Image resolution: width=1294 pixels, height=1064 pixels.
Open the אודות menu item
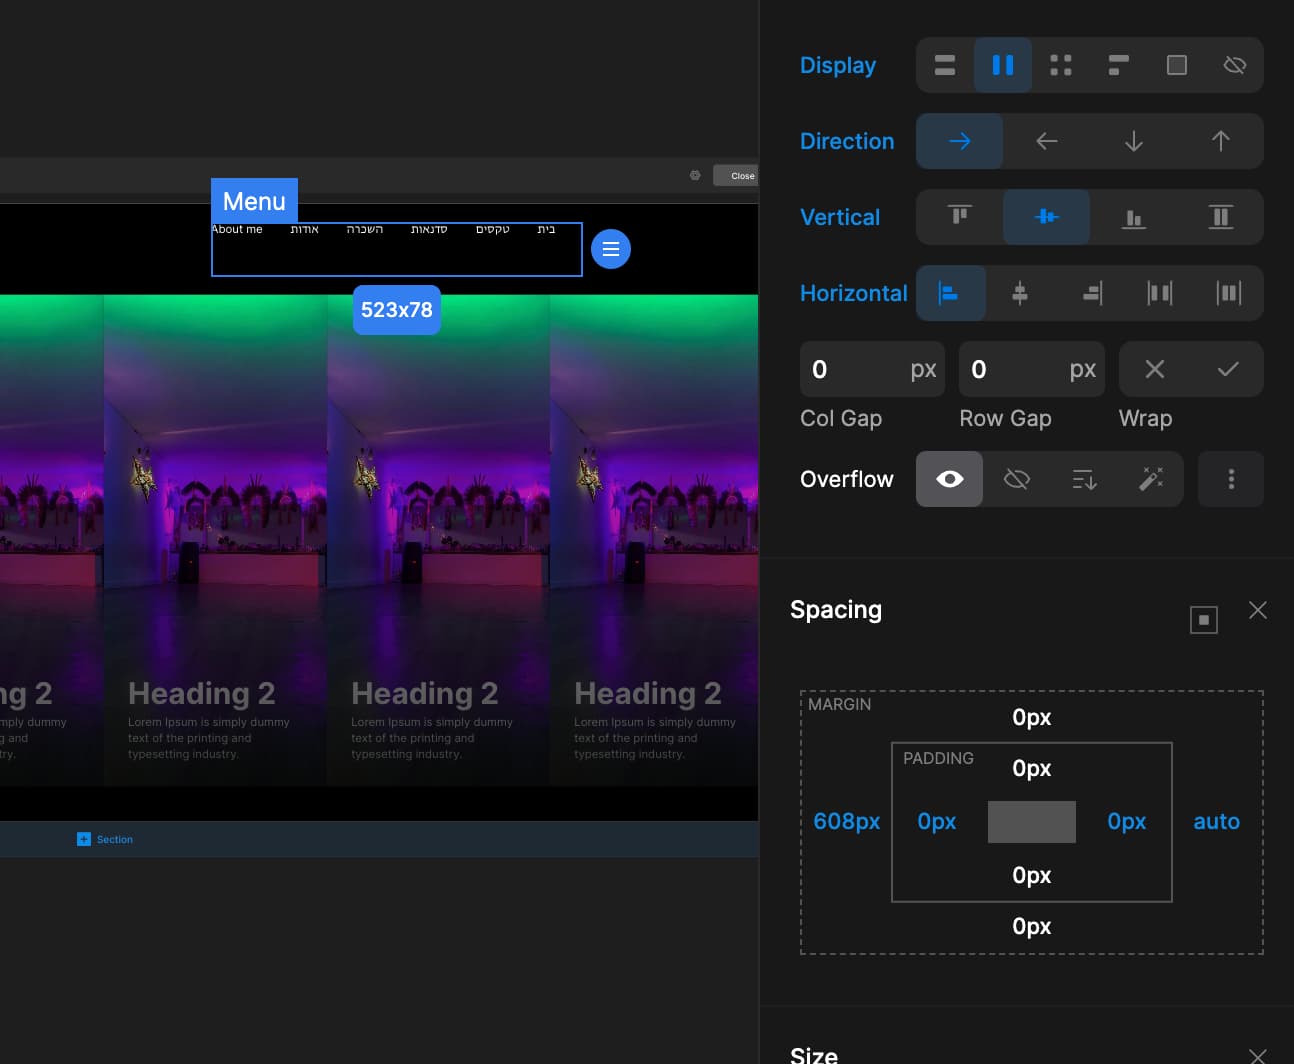(x=304, y=229)
